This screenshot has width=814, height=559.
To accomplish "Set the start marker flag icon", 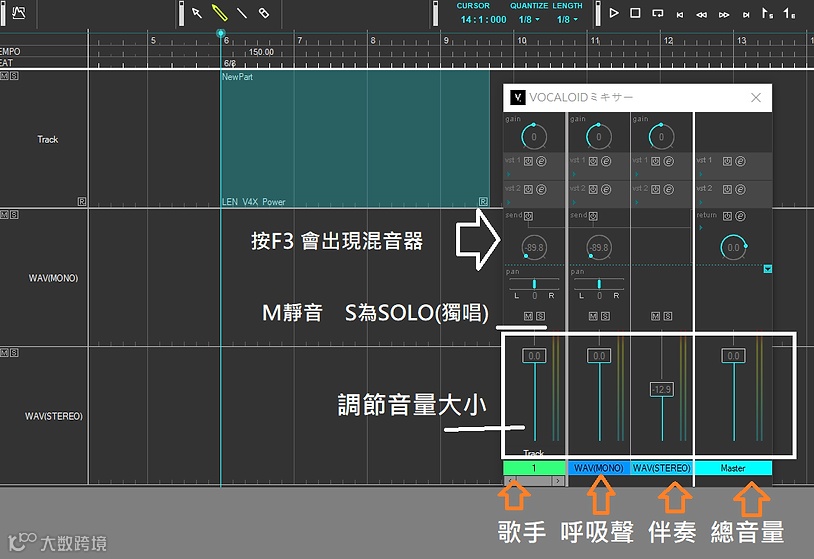I will pos(767,13).
